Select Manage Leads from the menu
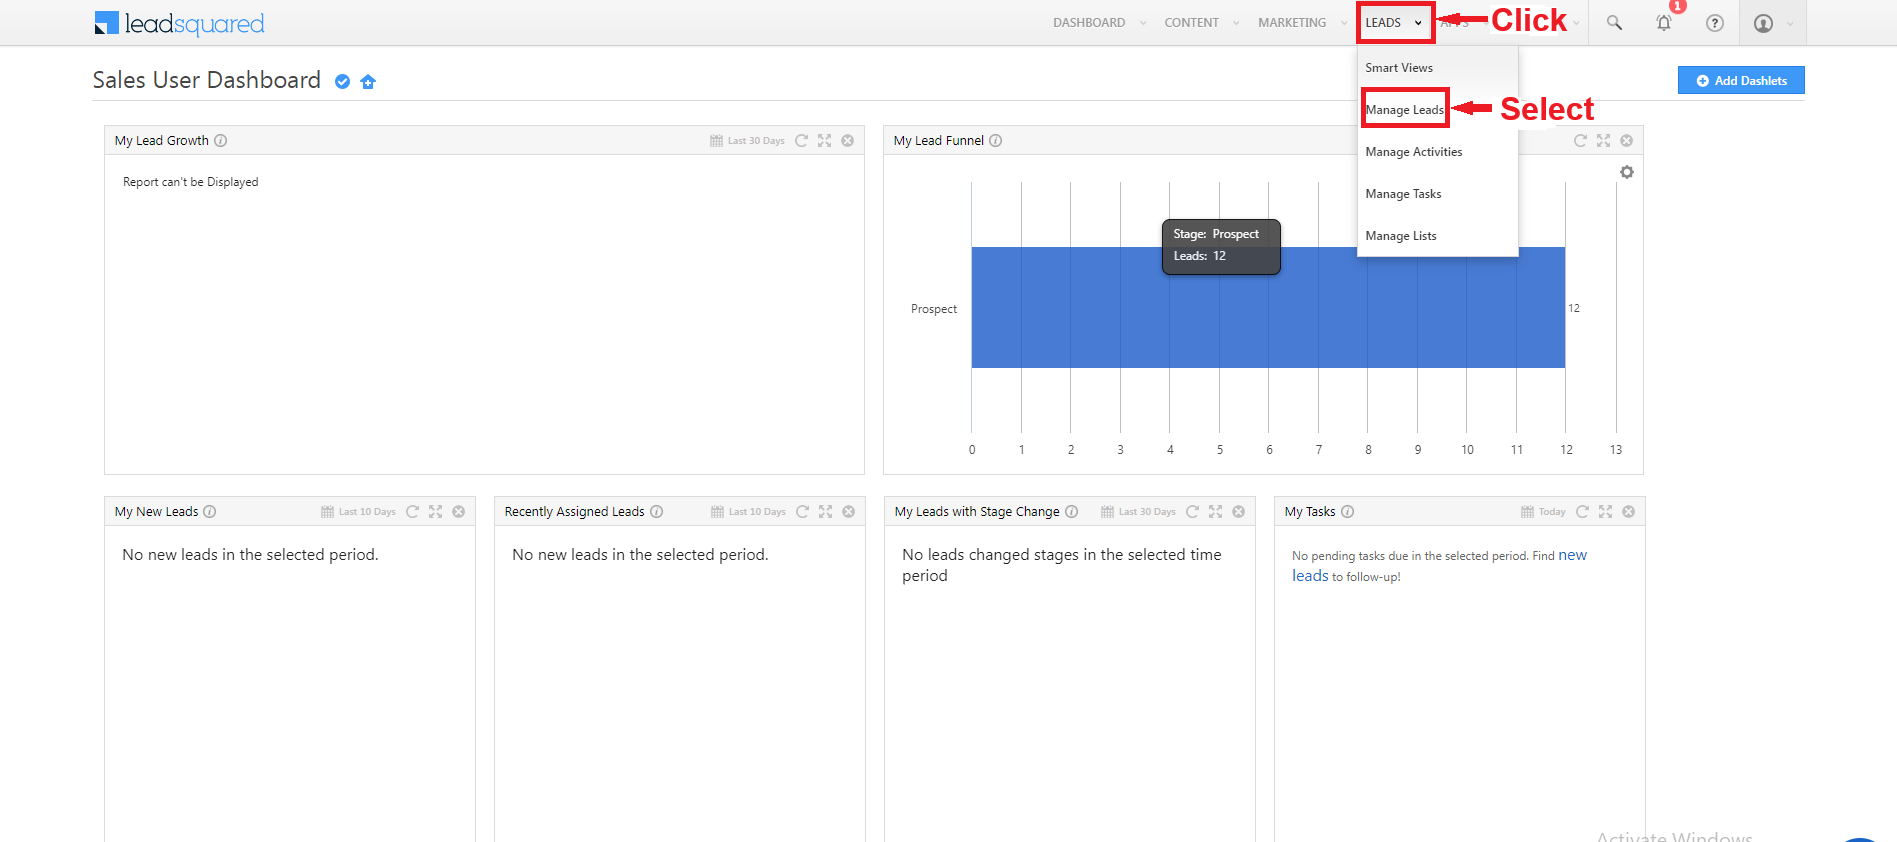 (x=1404, y=110)
